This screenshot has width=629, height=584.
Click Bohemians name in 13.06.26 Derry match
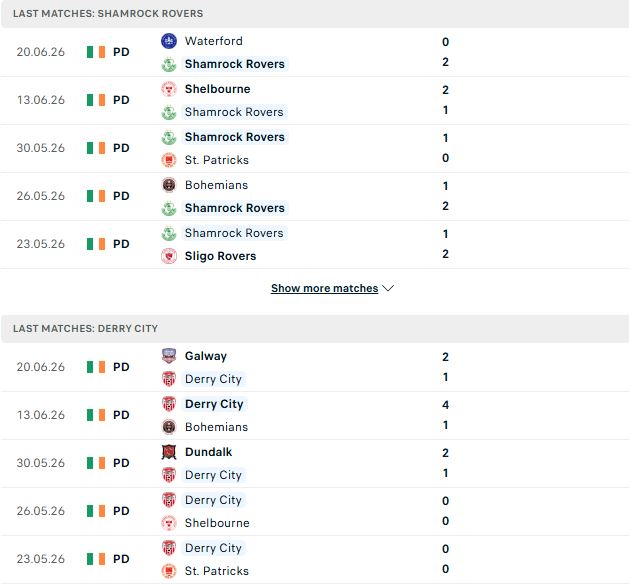tap(216, 427)
